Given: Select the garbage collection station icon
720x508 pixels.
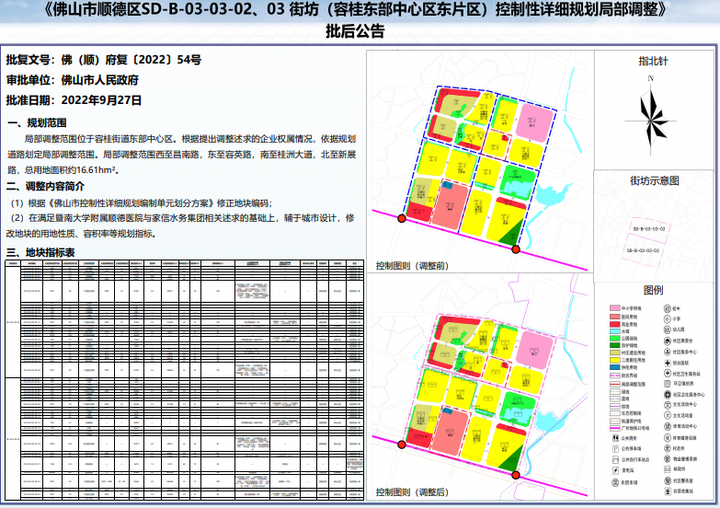Looking at the screenshot, I should [668, 491].
